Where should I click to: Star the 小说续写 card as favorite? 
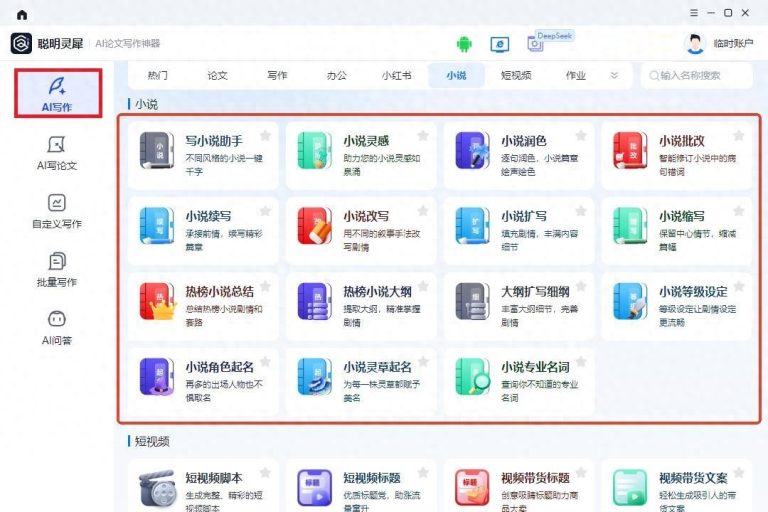[265, 211]
